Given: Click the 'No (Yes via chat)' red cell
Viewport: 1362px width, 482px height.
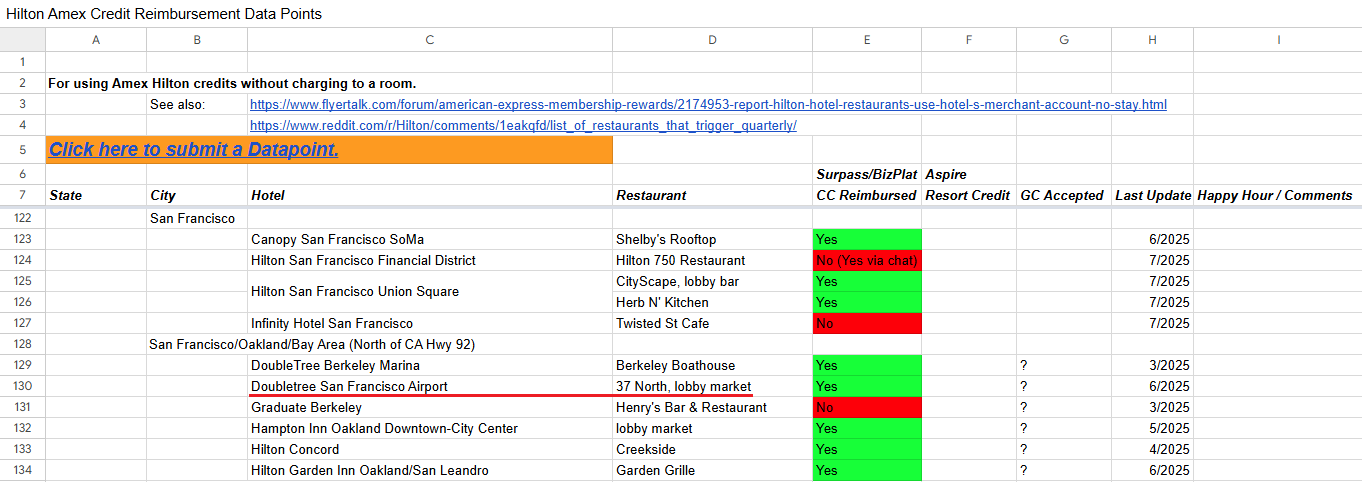Looking at the screenshot, I should pyautogui.click(x=866, y=261).
